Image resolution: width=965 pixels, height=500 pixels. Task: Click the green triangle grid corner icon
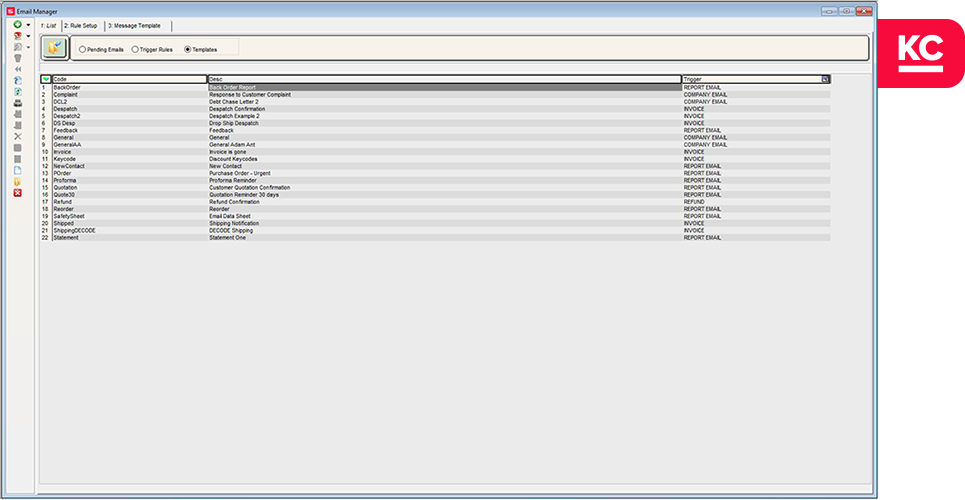tap(46, 79)
